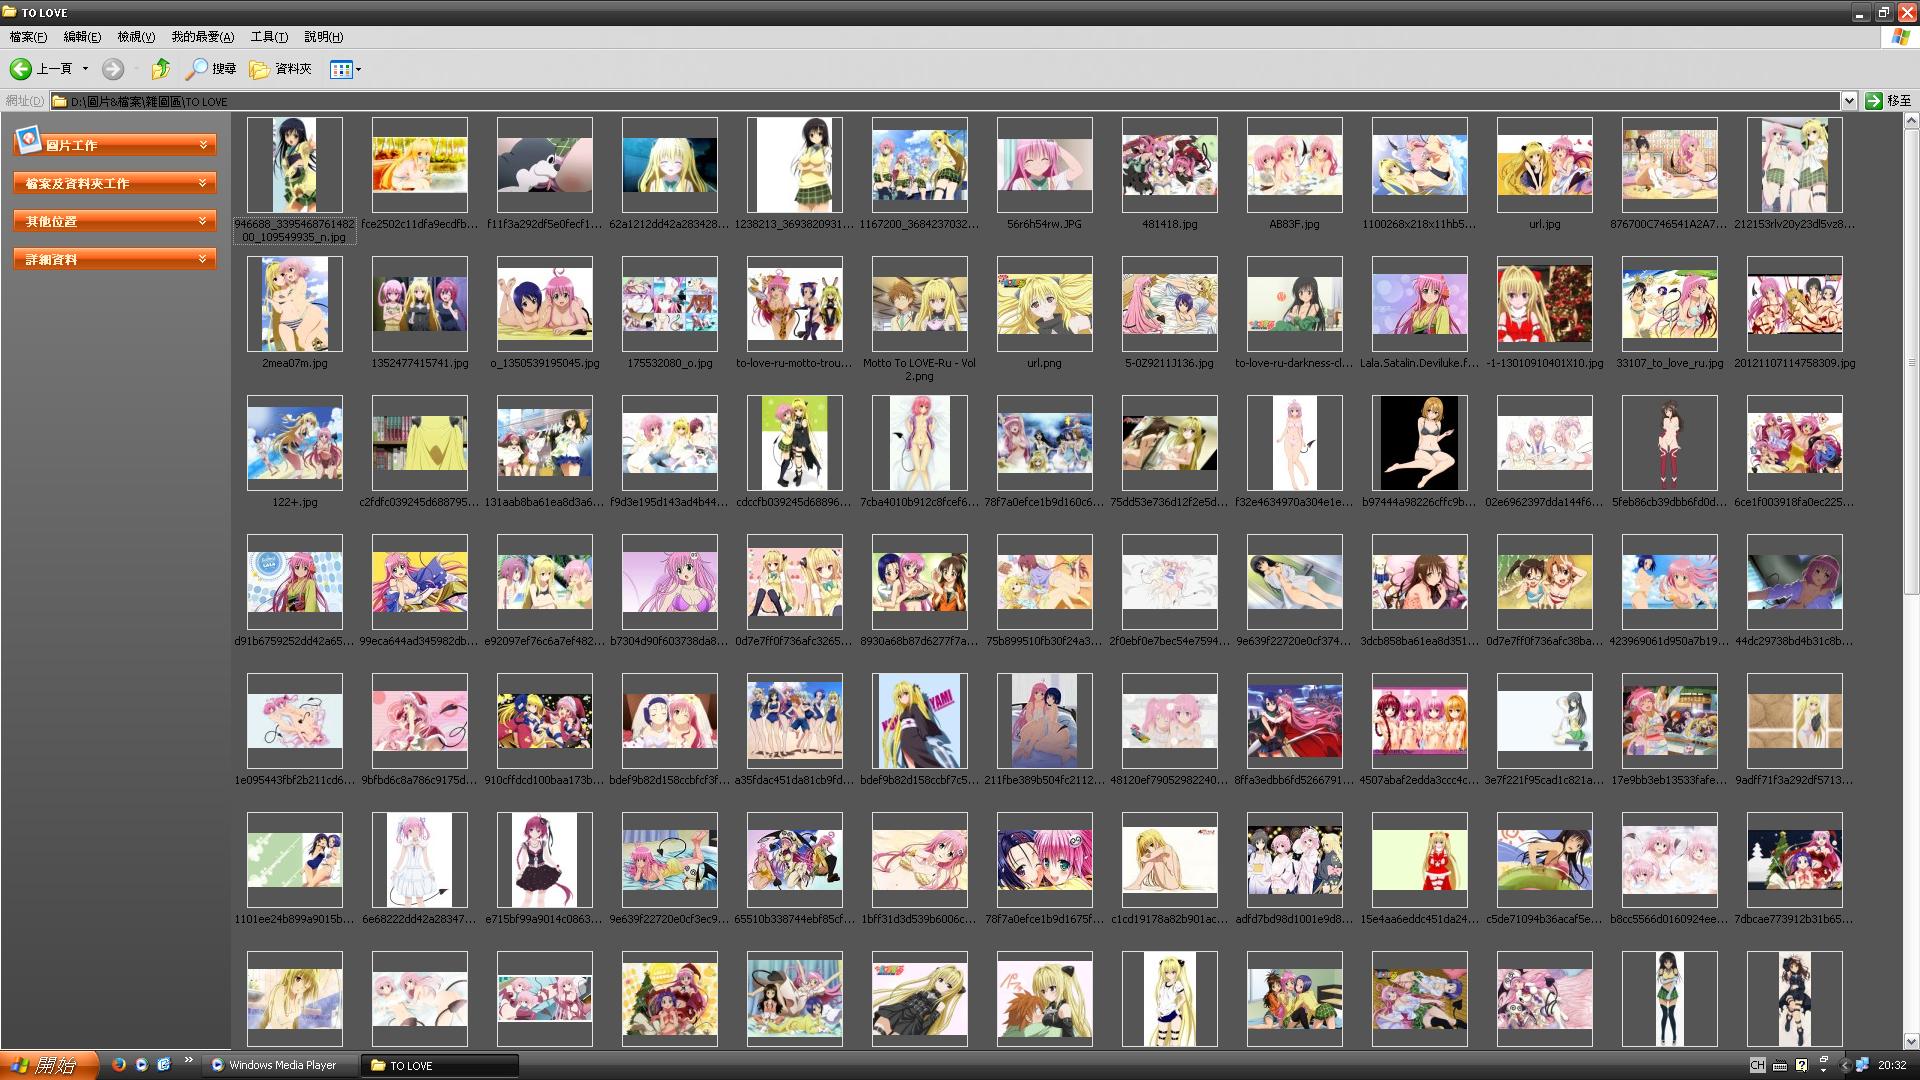Select thumbnail 2mea07m.jpg

tap(295, 304)
